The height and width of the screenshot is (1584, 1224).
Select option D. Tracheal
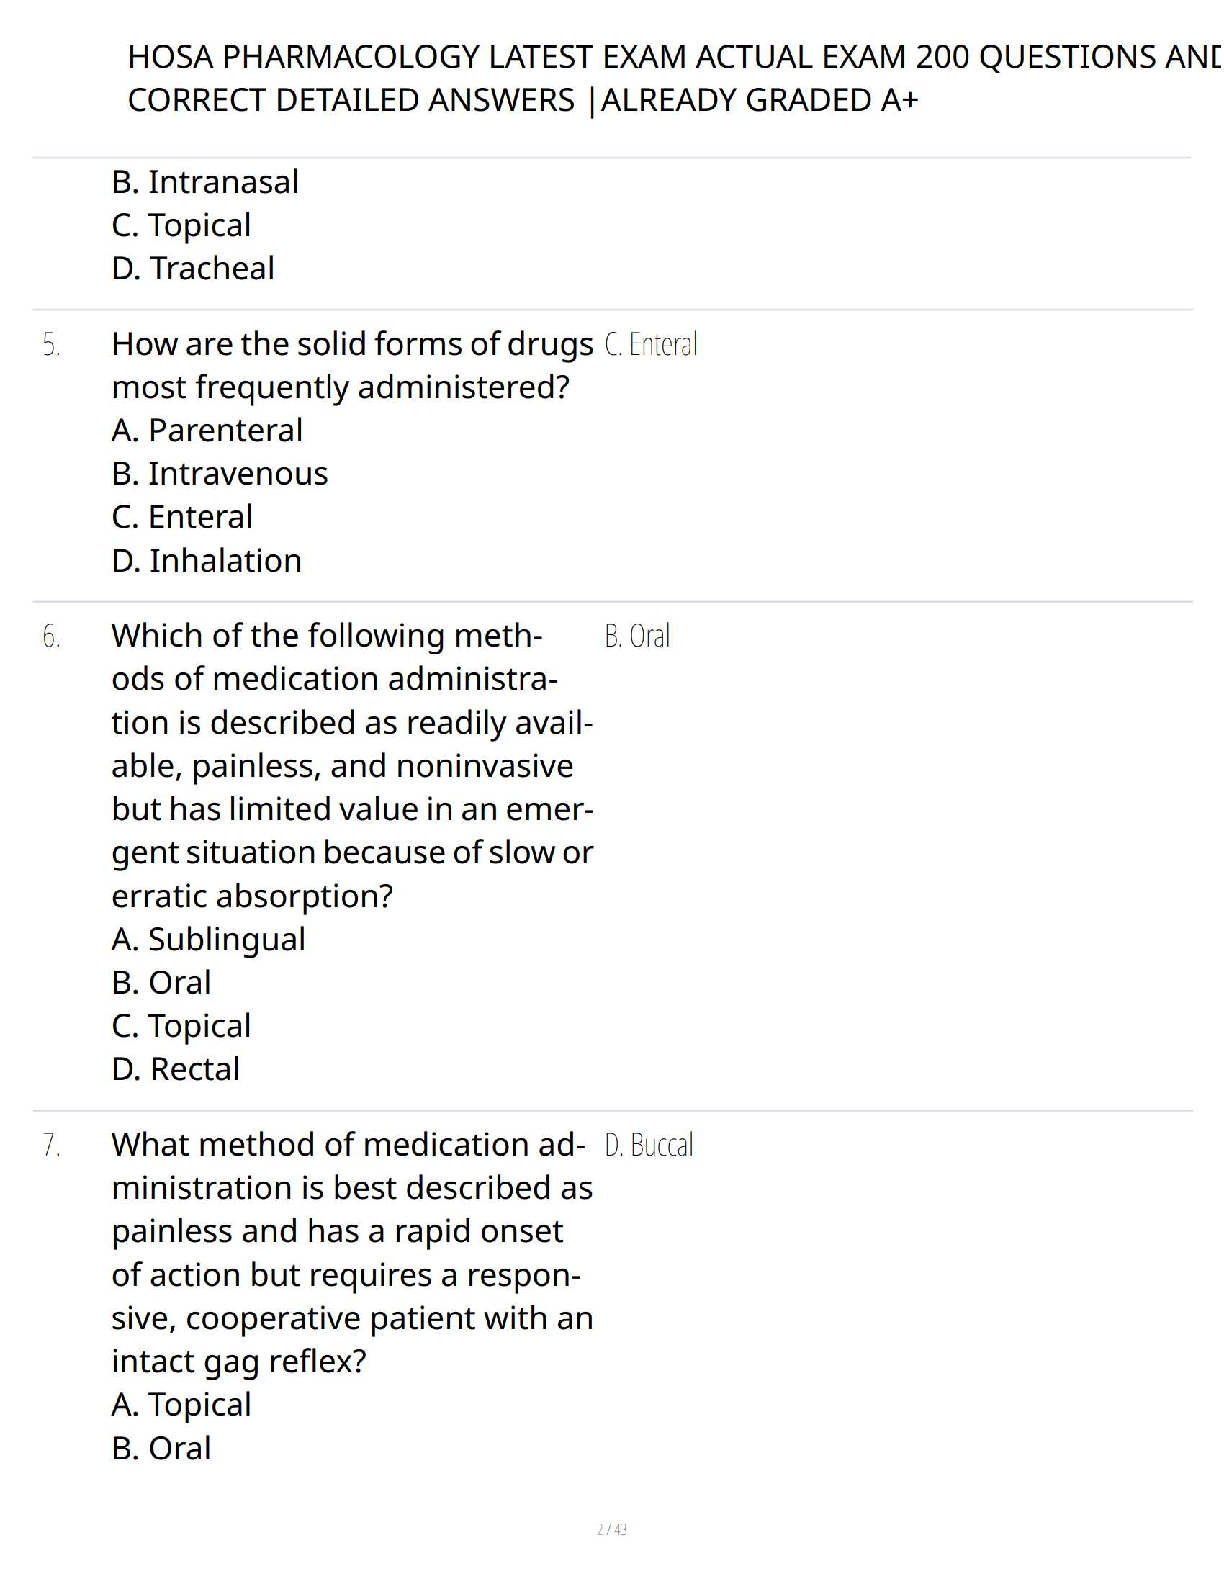point(193,268)
